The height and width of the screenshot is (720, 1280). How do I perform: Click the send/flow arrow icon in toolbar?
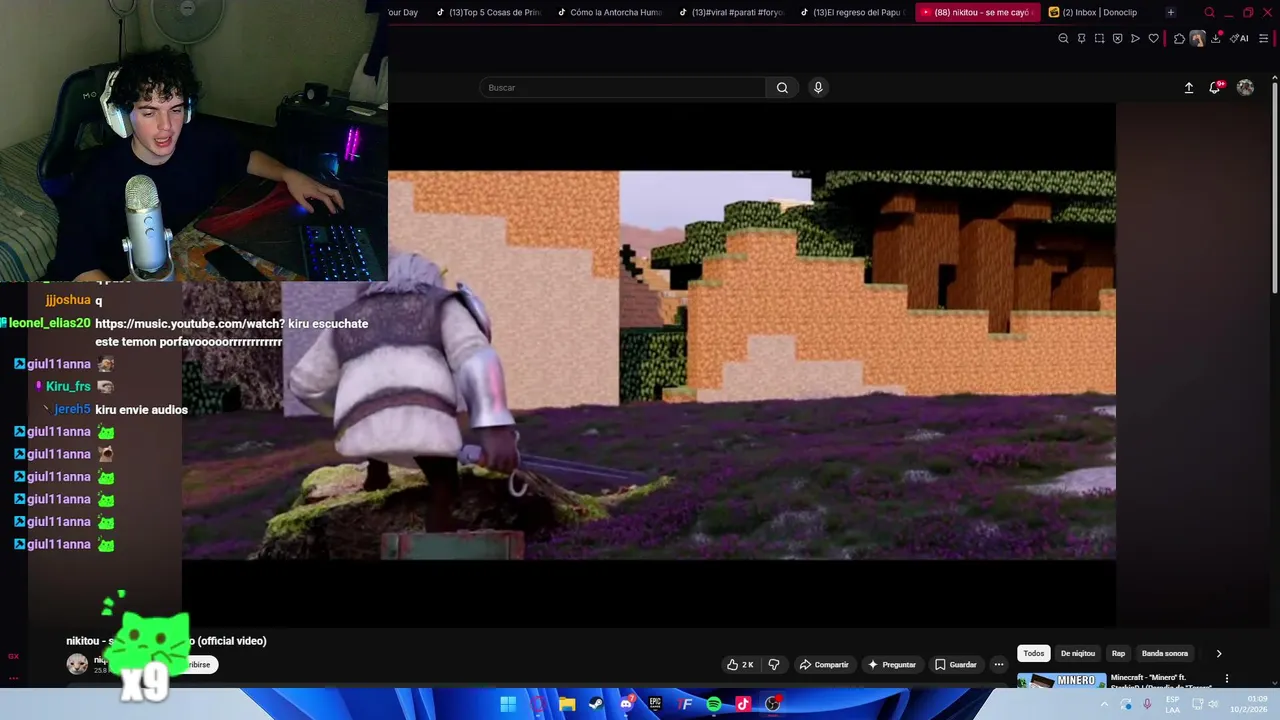tap(1135, 39)
